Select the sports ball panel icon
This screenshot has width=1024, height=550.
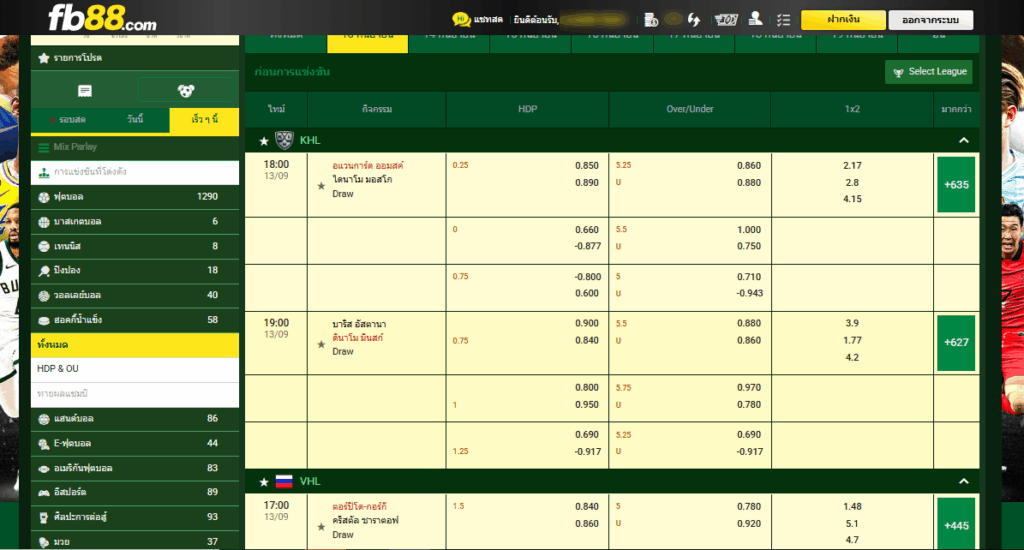[186, 91]
